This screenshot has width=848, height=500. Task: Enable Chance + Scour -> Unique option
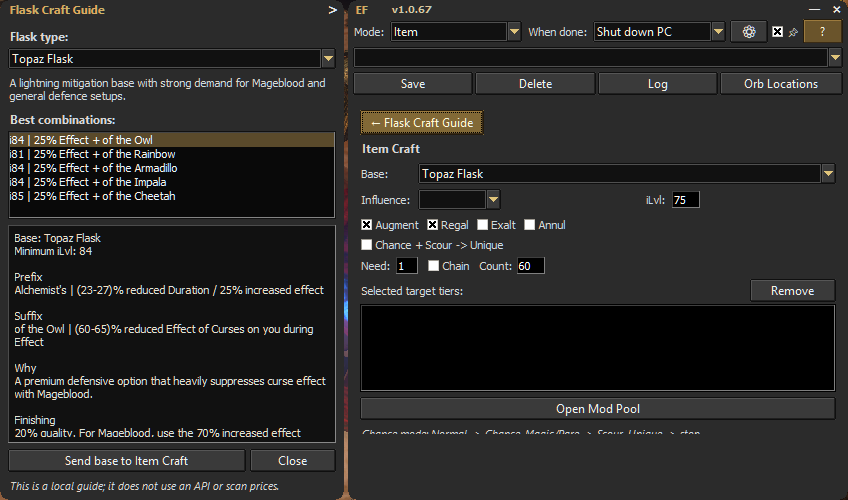click(x=367, y=245)
